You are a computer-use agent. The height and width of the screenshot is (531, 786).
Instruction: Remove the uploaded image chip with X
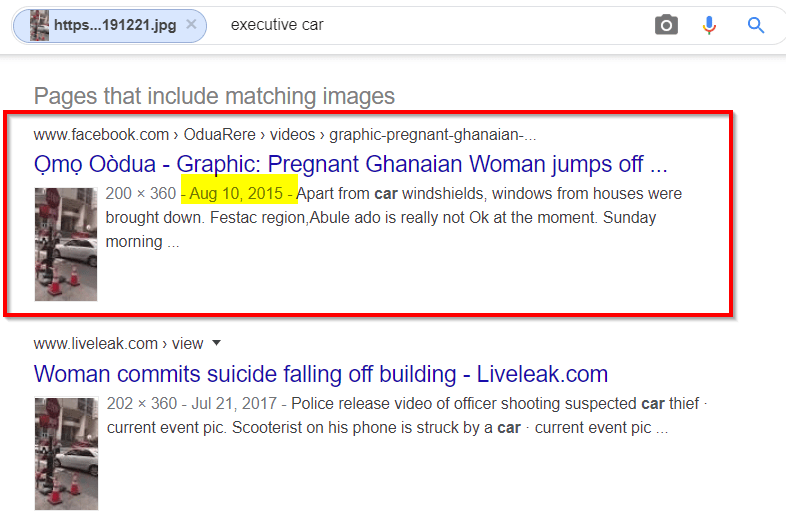coord(191,24)
